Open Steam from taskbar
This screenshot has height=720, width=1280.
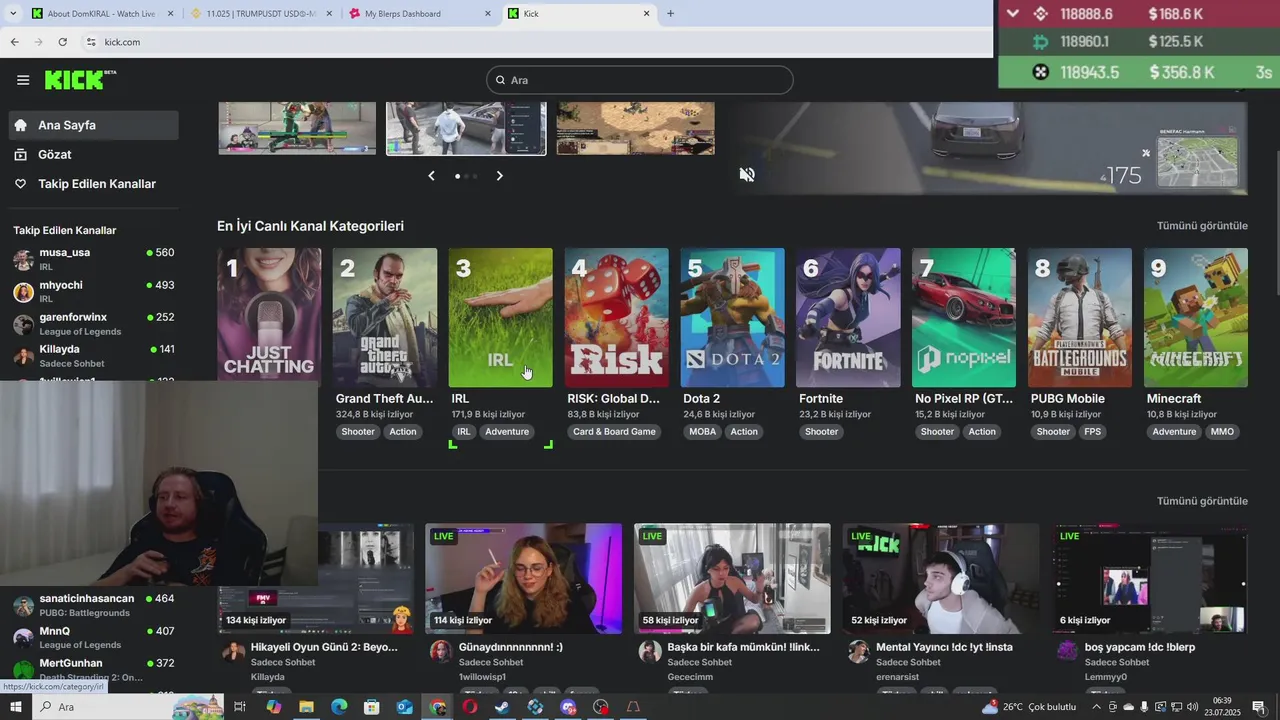pyautogui.click(x=502, y=707)
